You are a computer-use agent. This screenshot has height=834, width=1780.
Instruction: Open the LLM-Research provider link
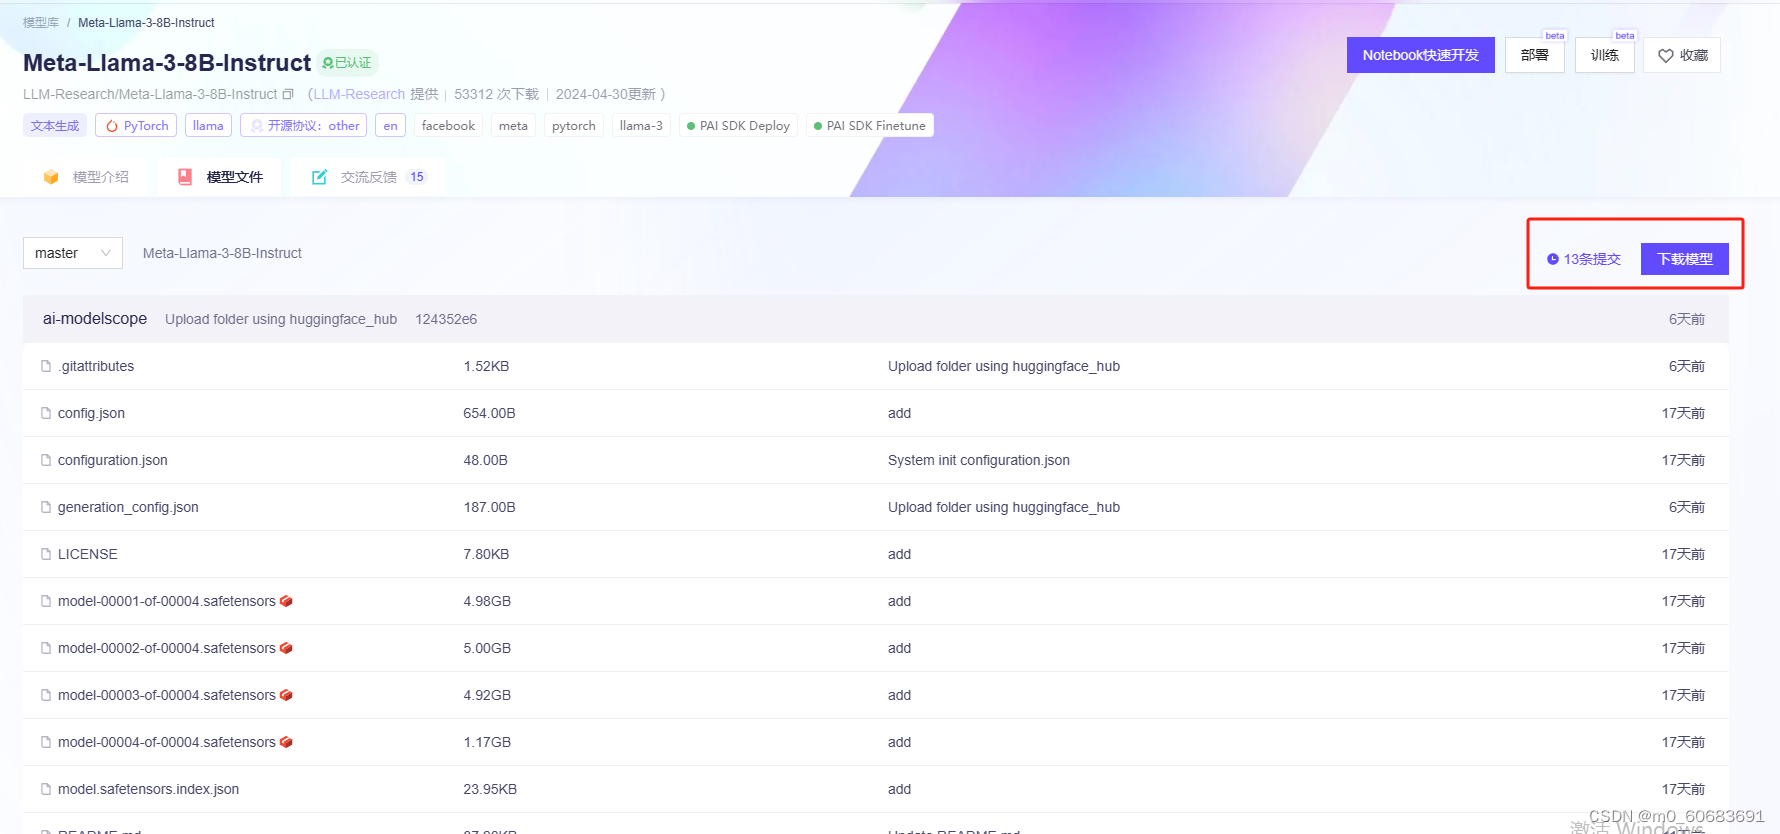359,94
